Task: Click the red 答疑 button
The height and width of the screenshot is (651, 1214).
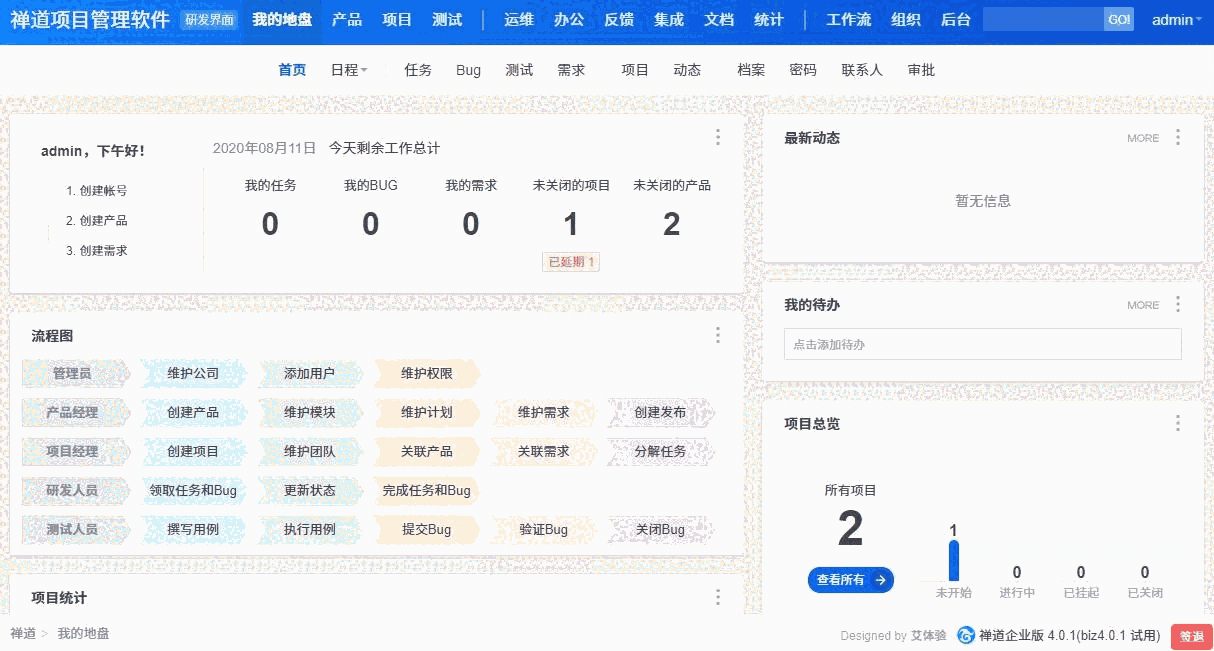Action: (1191, 636)
